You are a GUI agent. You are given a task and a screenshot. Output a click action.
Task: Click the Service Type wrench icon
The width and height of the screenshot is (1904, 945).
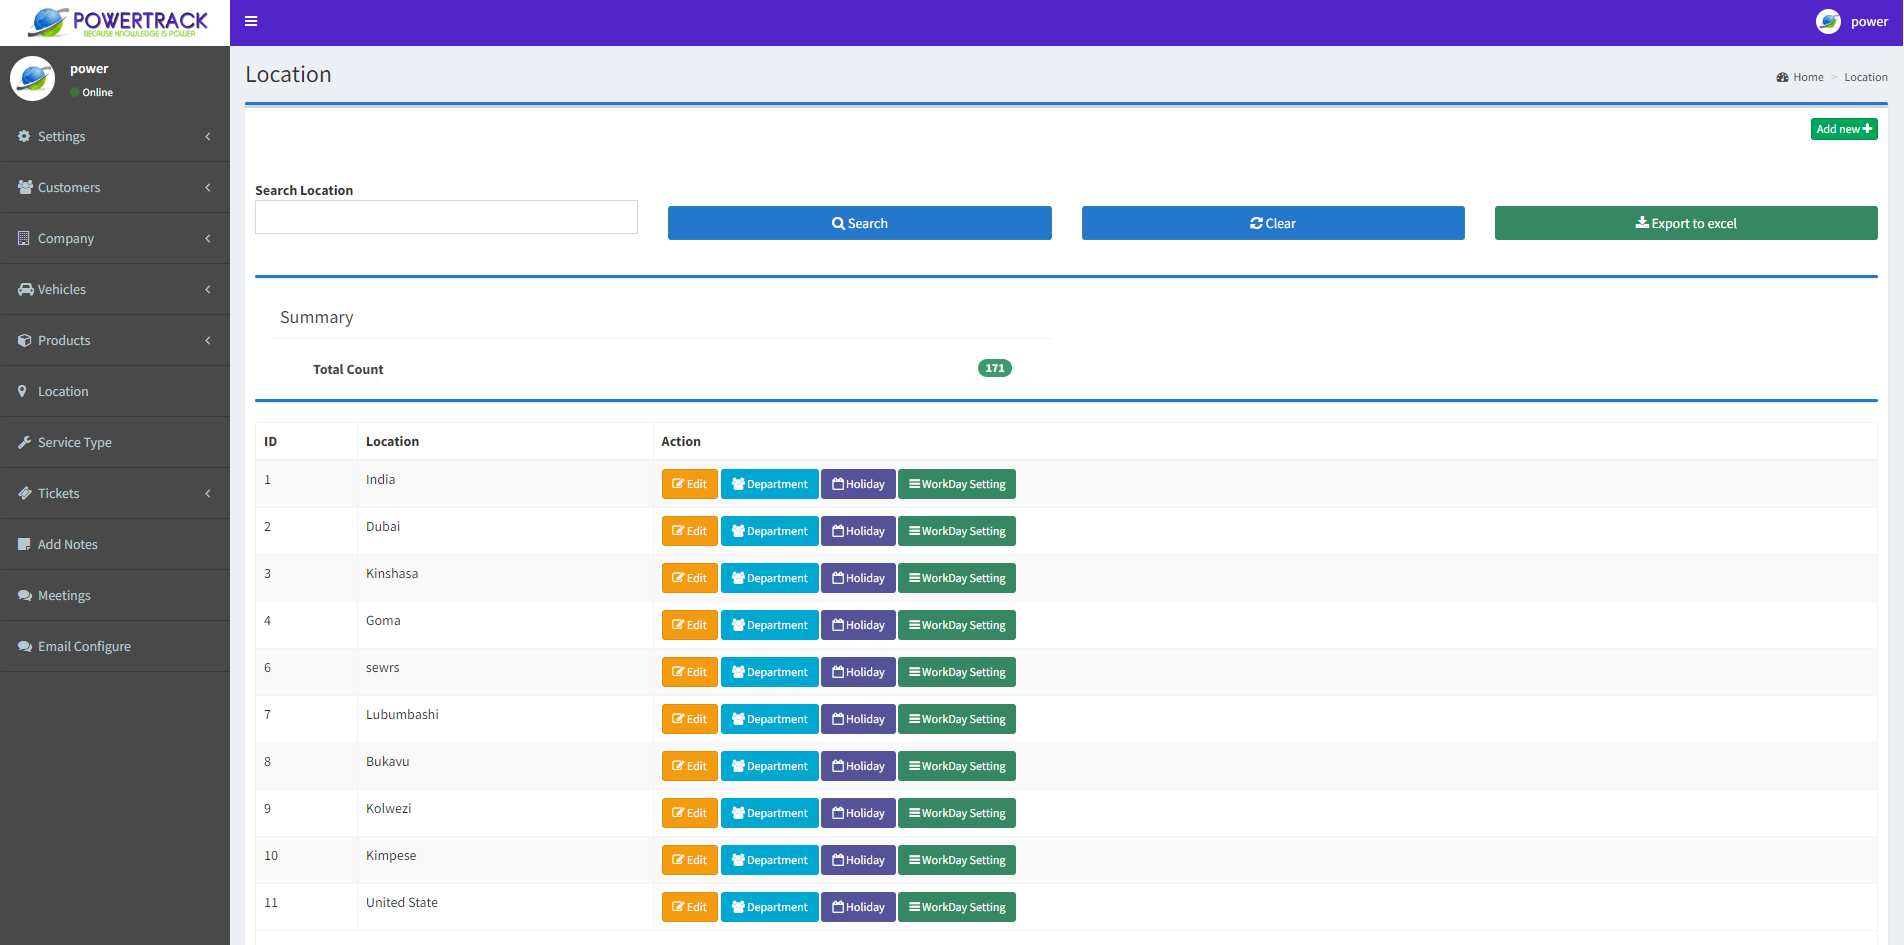tap(24, 442)
